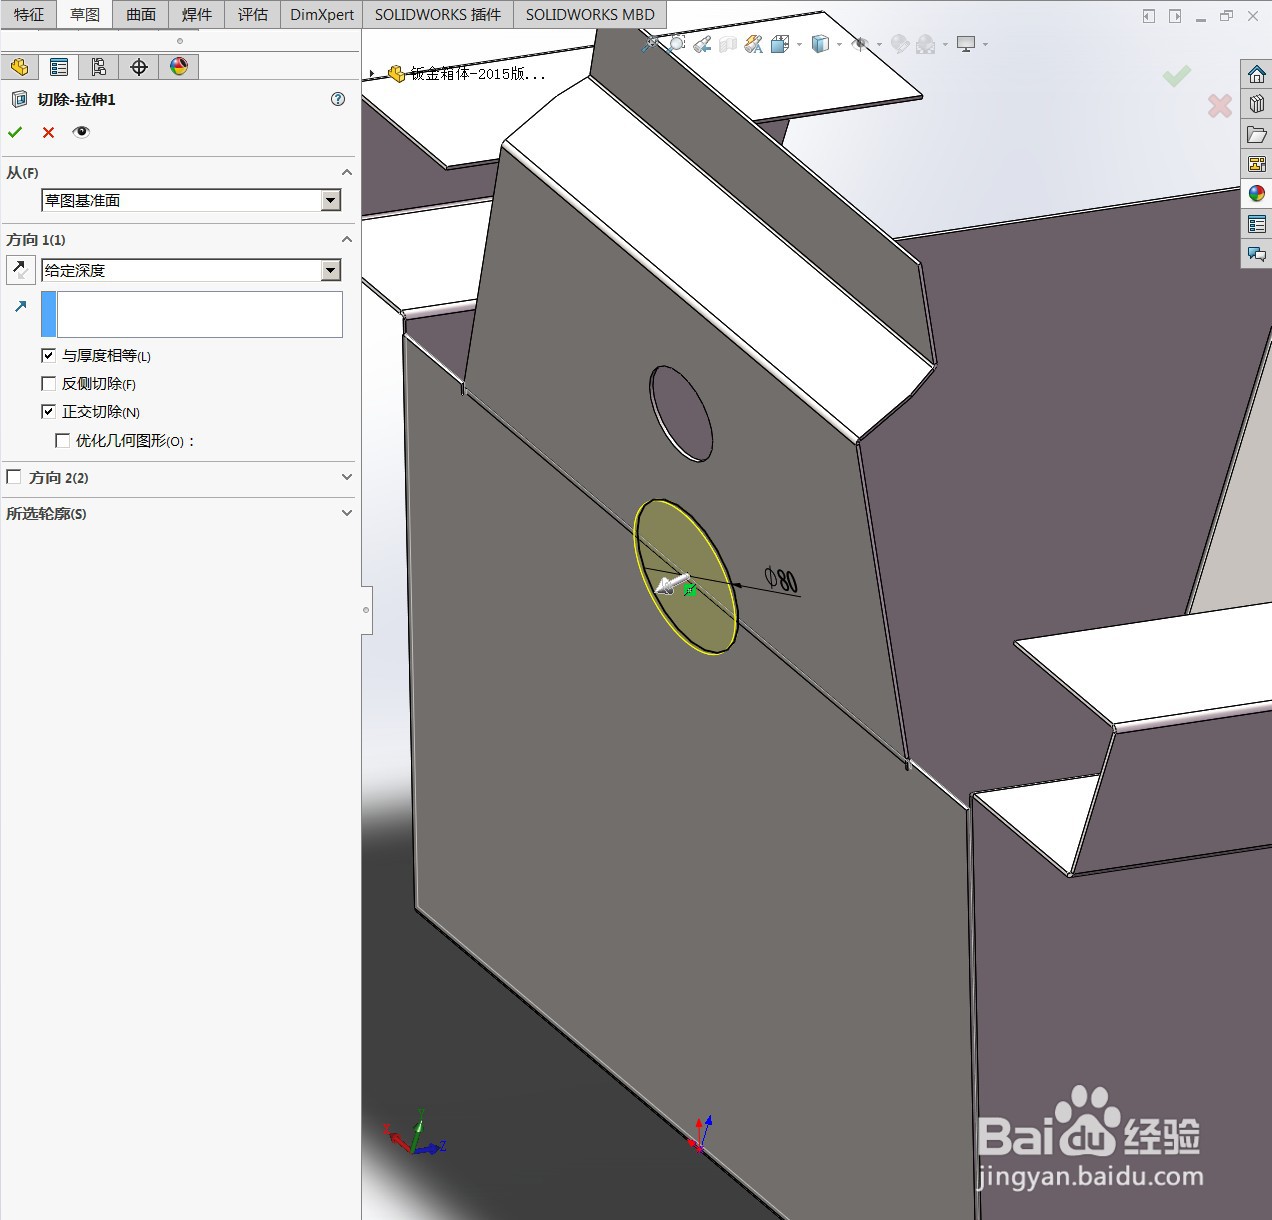Switch to the '特征' tab
This screenshot has width=1272, height=1220.
pos(29,14)
